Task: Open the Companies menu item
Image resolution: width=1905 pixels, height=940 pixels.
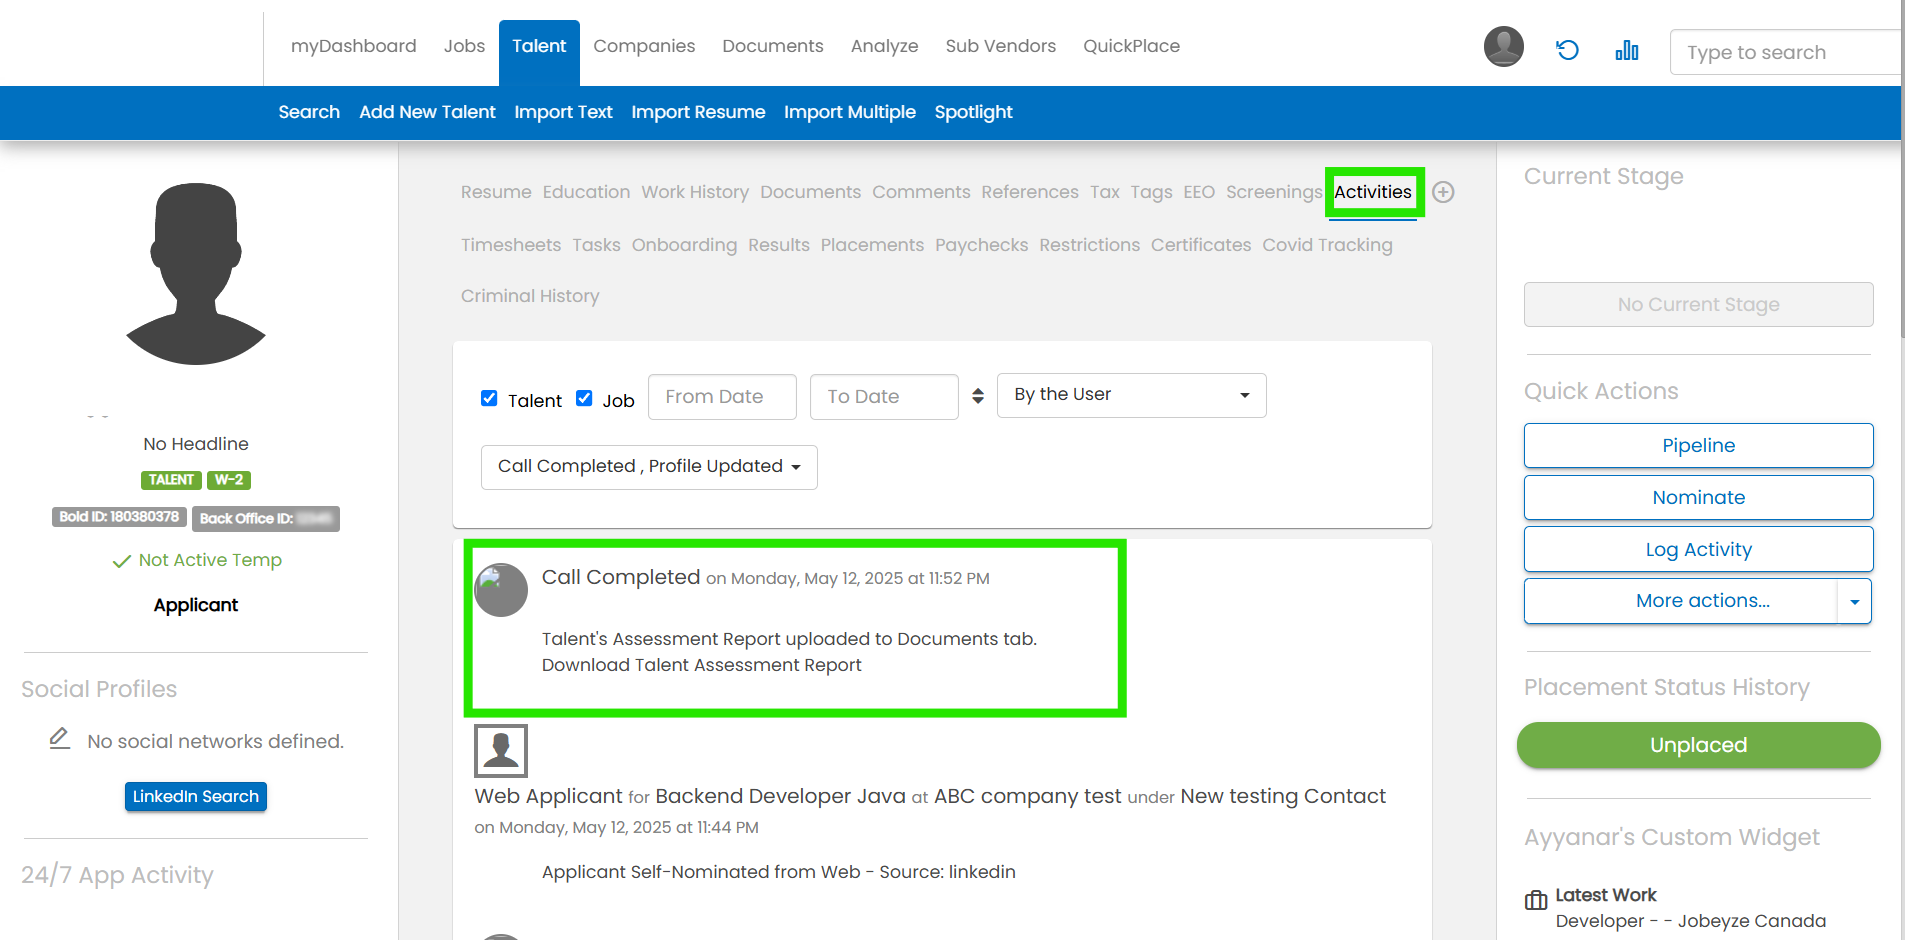Action: [644, 46]
